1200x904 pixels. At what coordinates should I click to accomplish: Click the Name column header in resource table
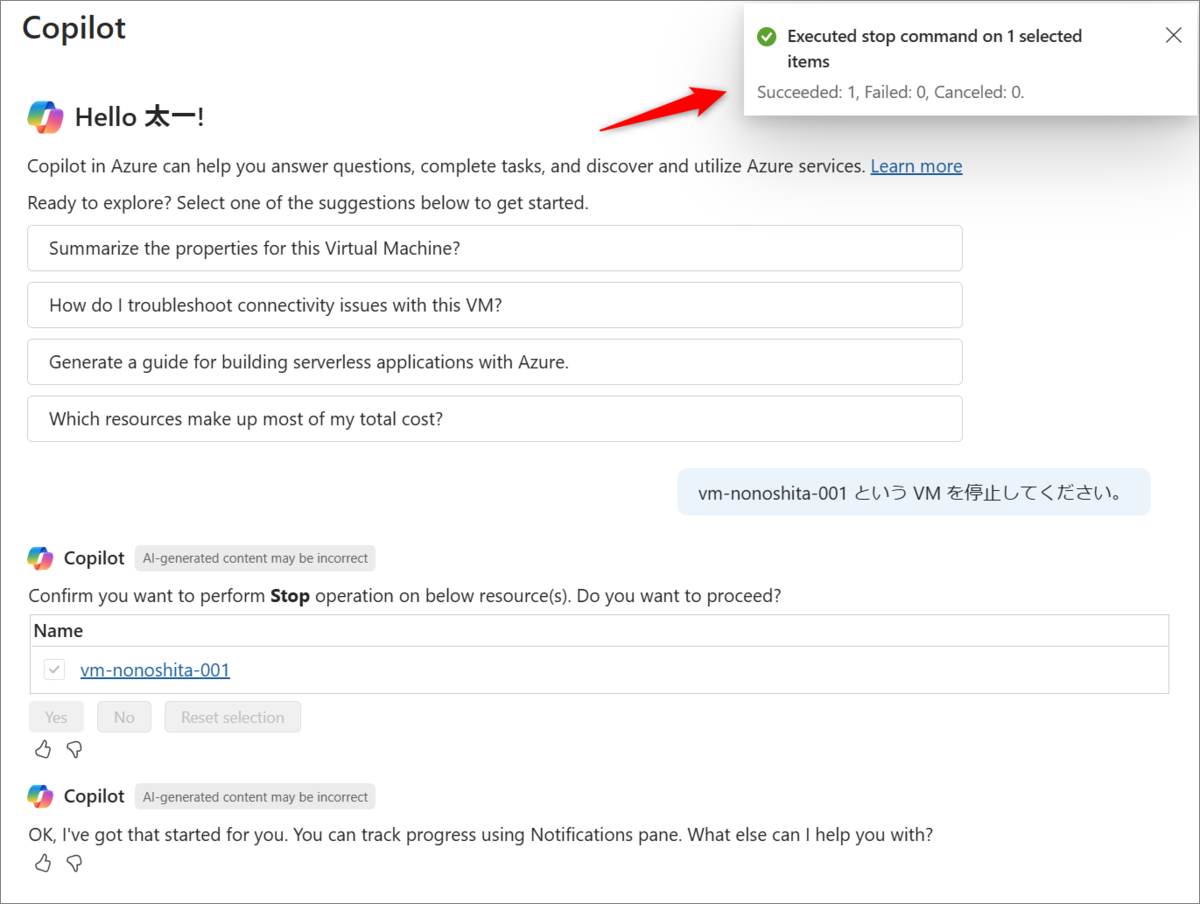[58, 631]
